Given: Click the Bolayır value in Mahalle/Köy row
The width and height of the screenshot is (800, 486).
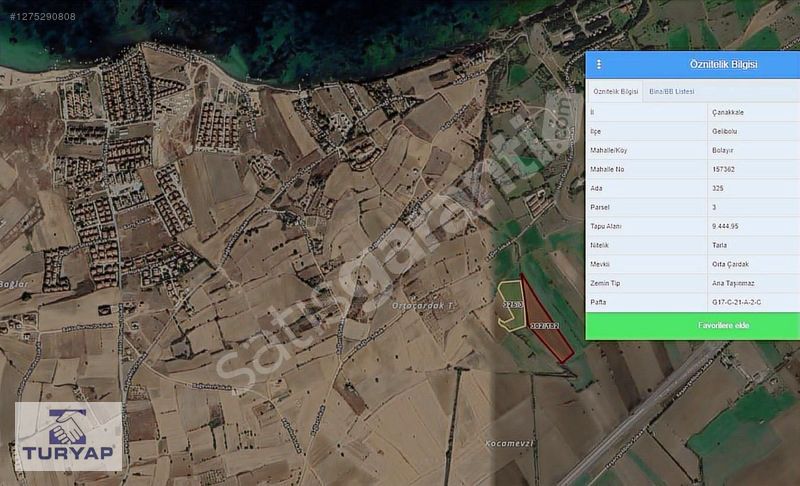Looking at the screenshot, I should point(725,150).
